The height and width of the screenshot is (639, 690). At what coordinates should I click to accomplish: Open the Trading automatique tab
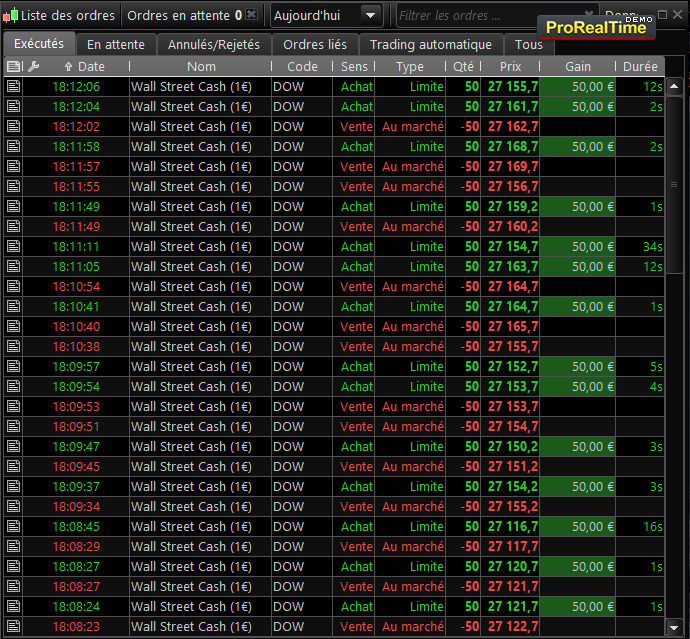click(x=431, y=44)
